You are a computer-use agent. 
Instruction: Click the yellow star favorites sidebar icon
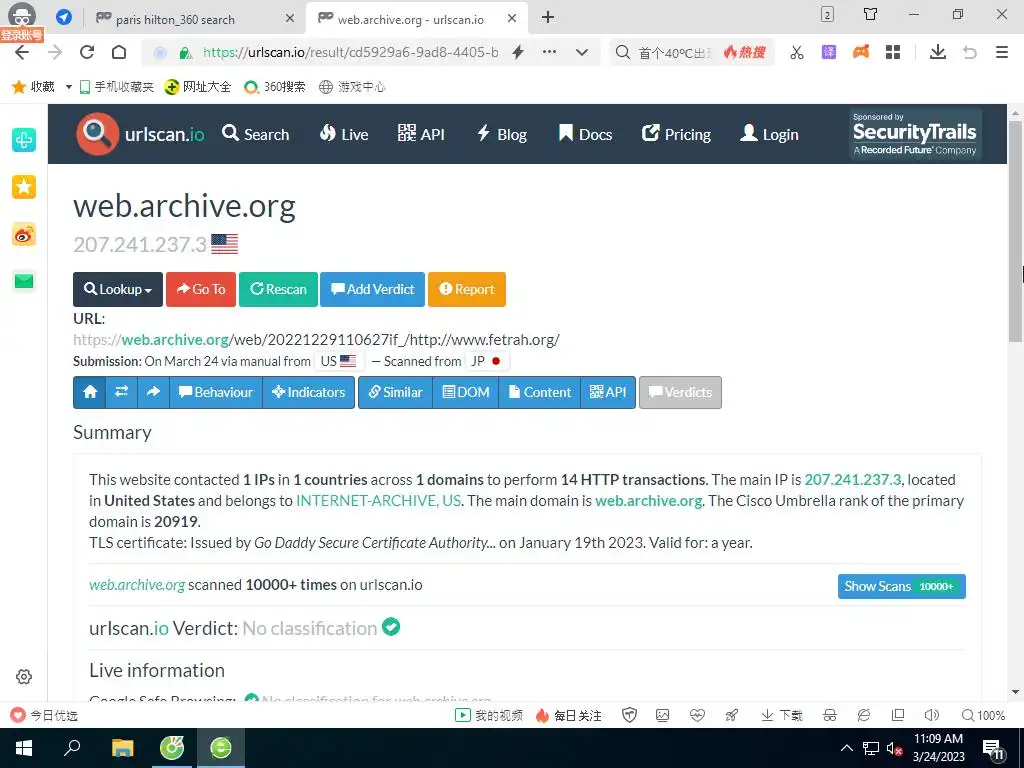24,187
